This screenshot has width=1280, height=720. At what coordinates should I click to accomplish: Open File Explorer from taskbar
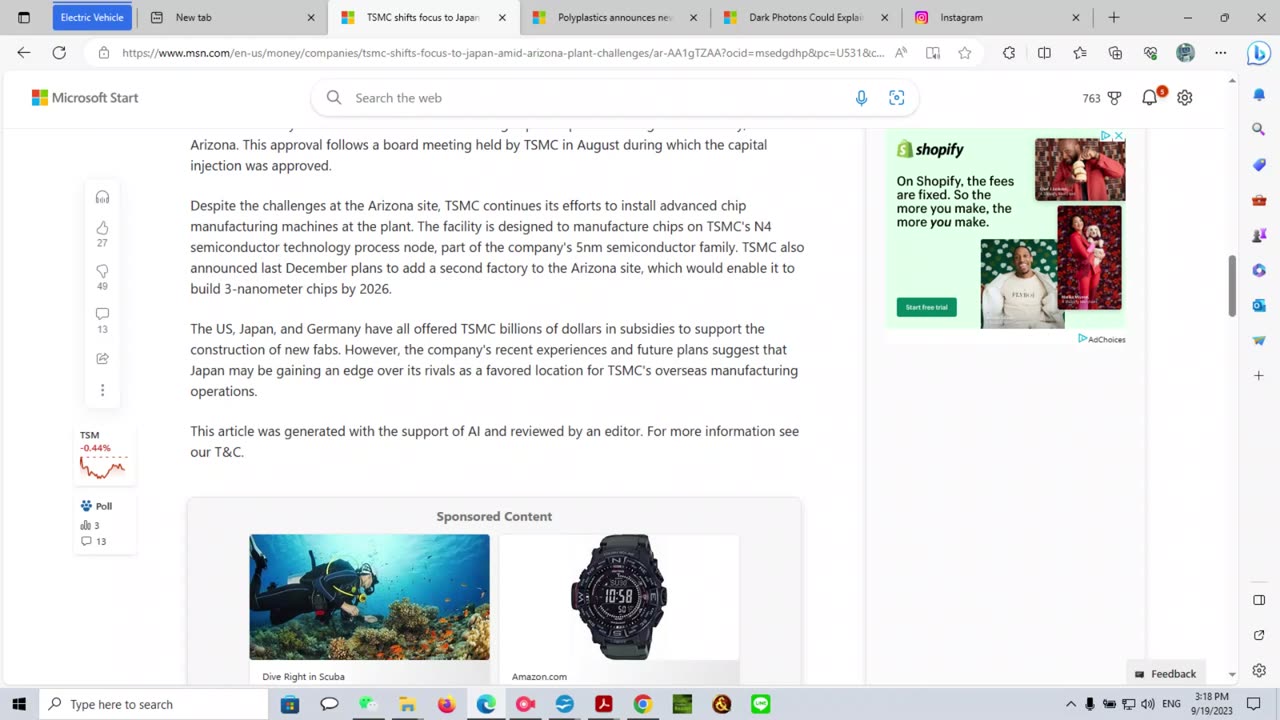point(407,704)
